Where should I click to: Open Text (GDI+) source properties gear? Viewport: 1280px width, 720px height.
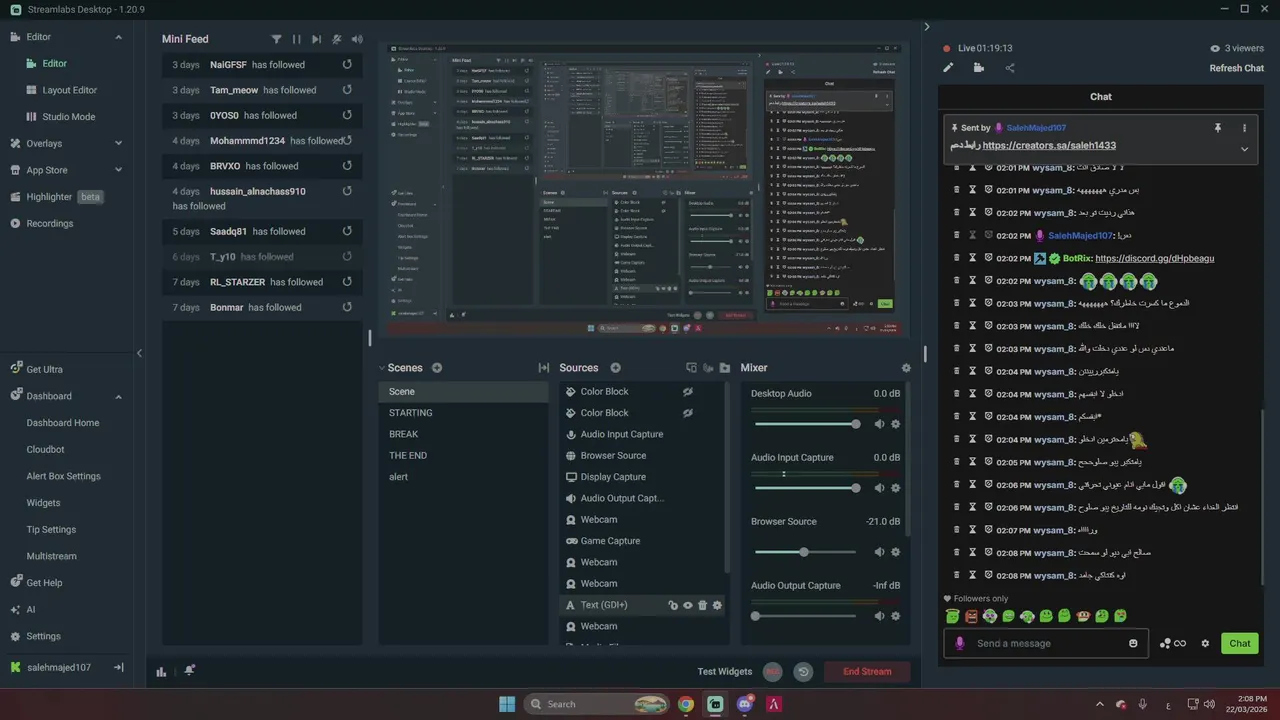point(717,605)
